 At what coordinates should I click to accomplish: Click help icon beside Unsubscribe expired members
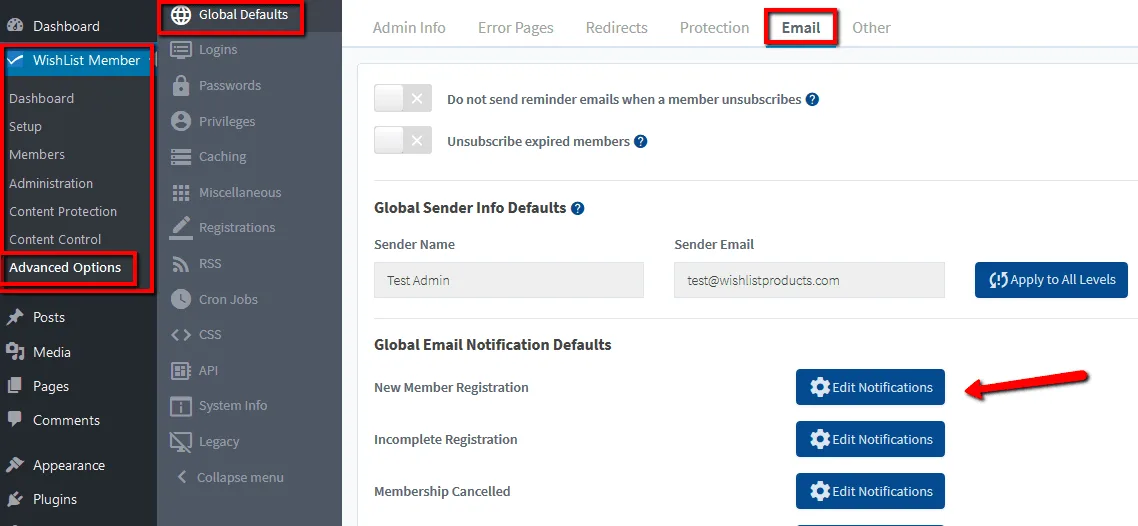(641, 141)
